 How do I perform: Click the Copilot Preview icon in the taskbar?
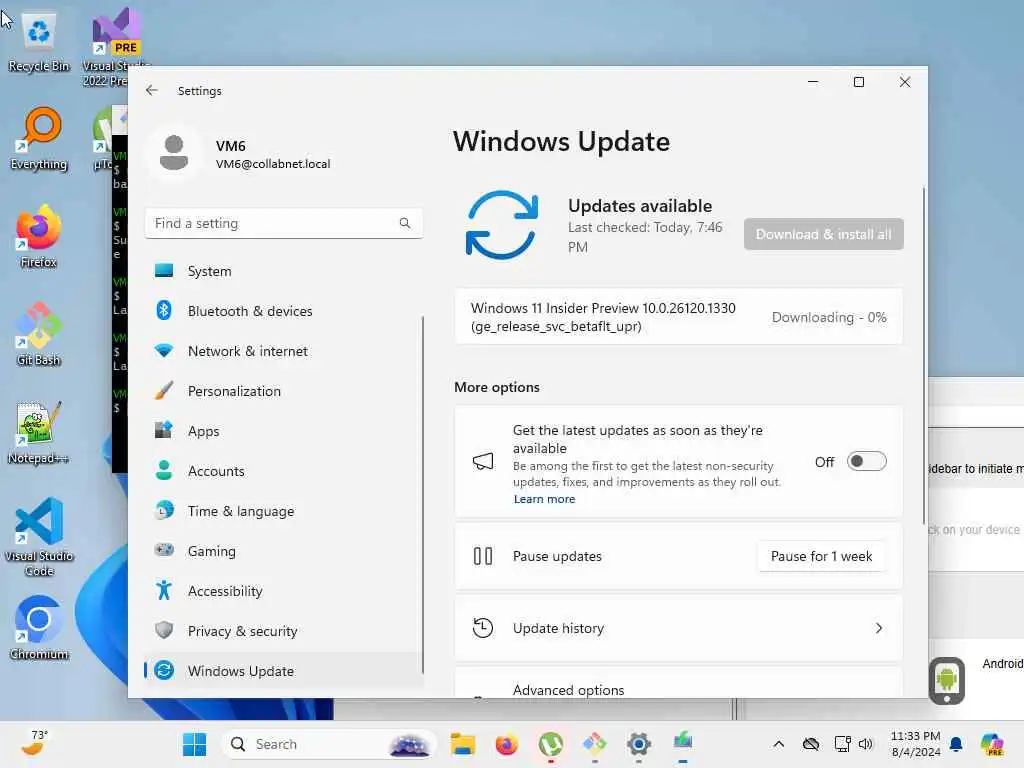pos(992,744)
